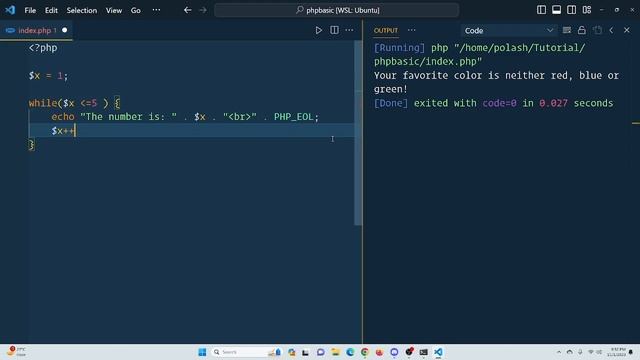Select the index.php editor tab
Image resolution: width=640 pixels, height=360 pixels.
coord(36,30)
